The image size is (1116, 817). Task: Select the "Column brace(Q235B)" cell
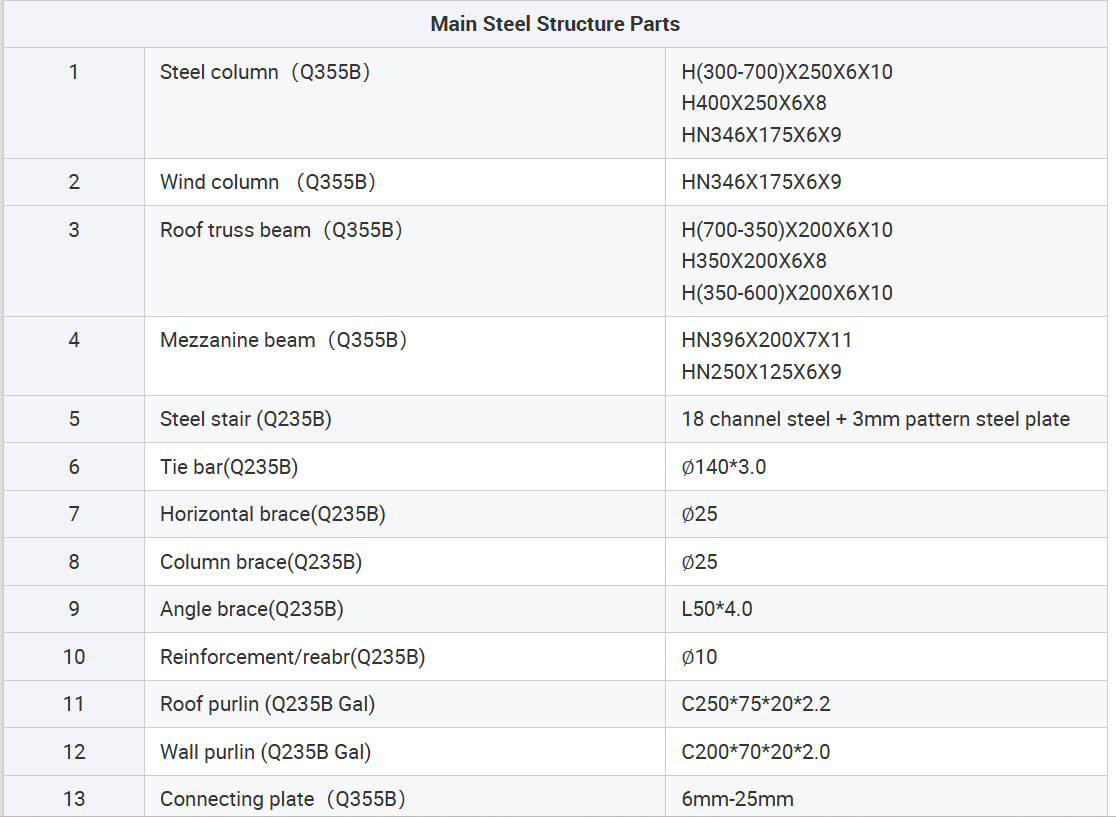(260, 562)
